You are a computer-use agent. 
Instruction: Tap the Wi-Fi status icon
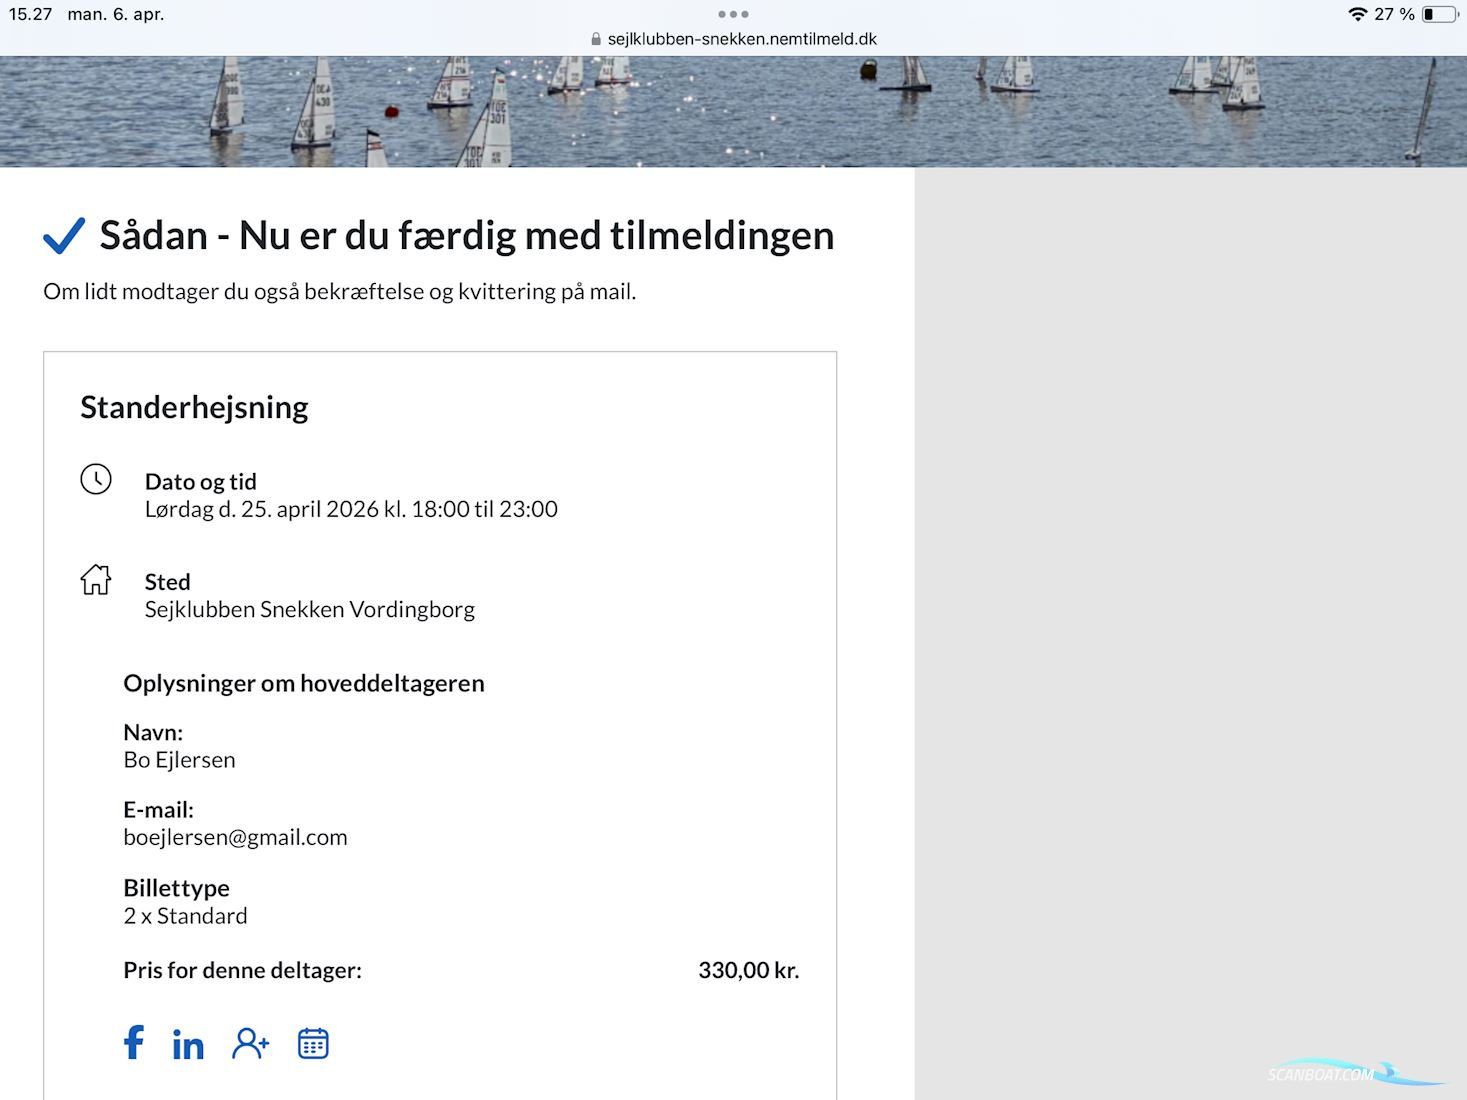(1357, 14)
